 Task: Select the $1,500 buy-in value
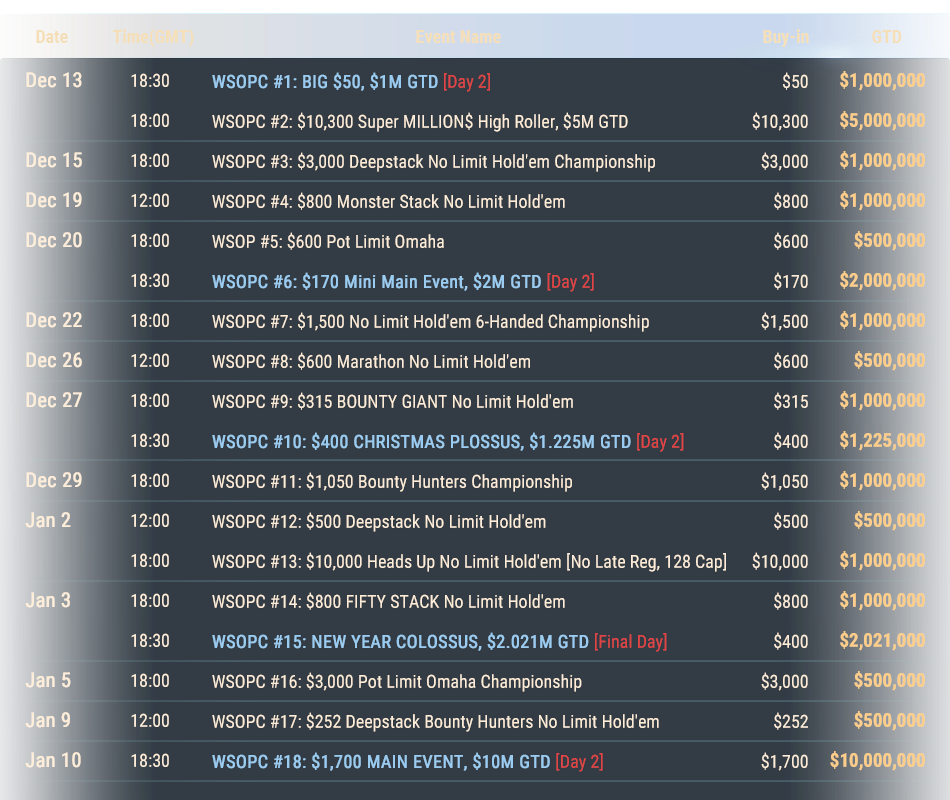pyautogui.click(x=785, y=321)
